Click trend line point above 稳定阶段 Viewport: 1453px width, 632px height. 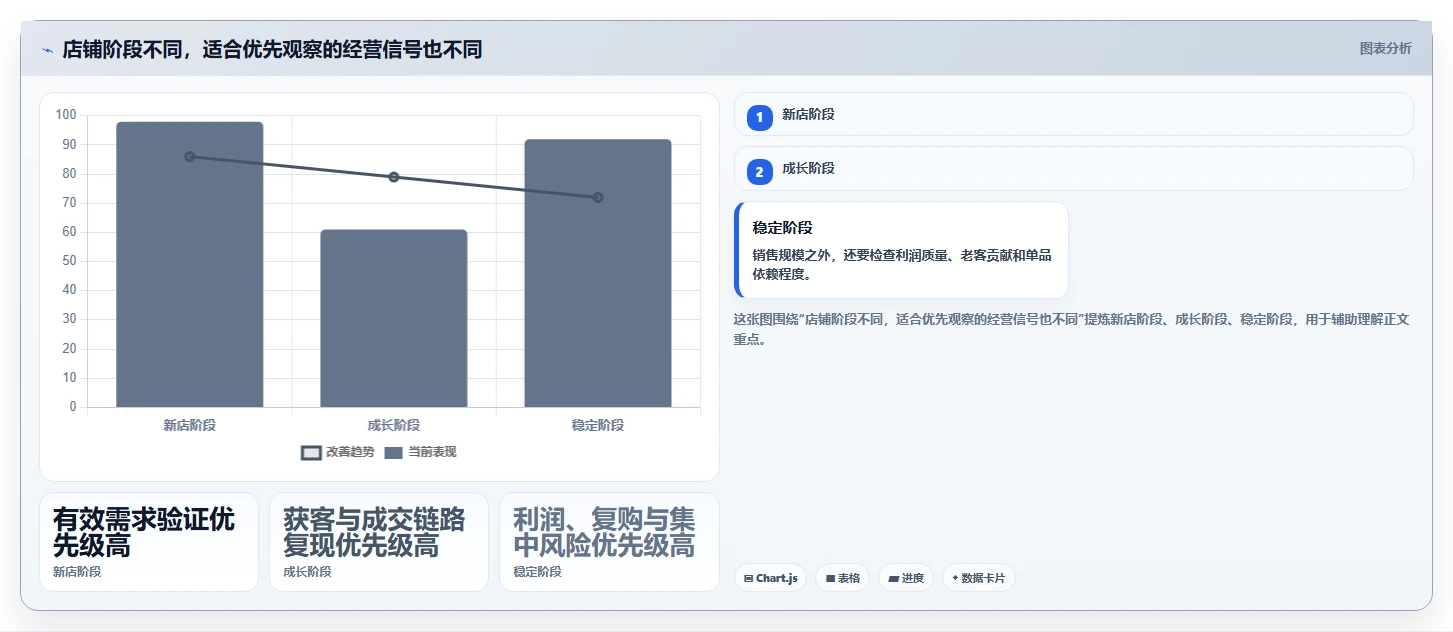[x=598, y=197]
